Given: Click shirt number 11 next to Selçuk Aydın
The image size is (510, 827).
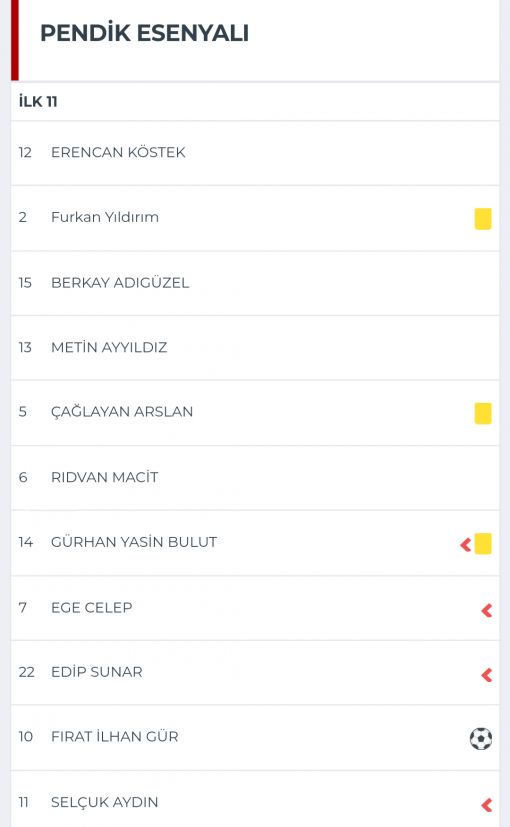Looking at the screenshot, I should click(x=24, y=802).
